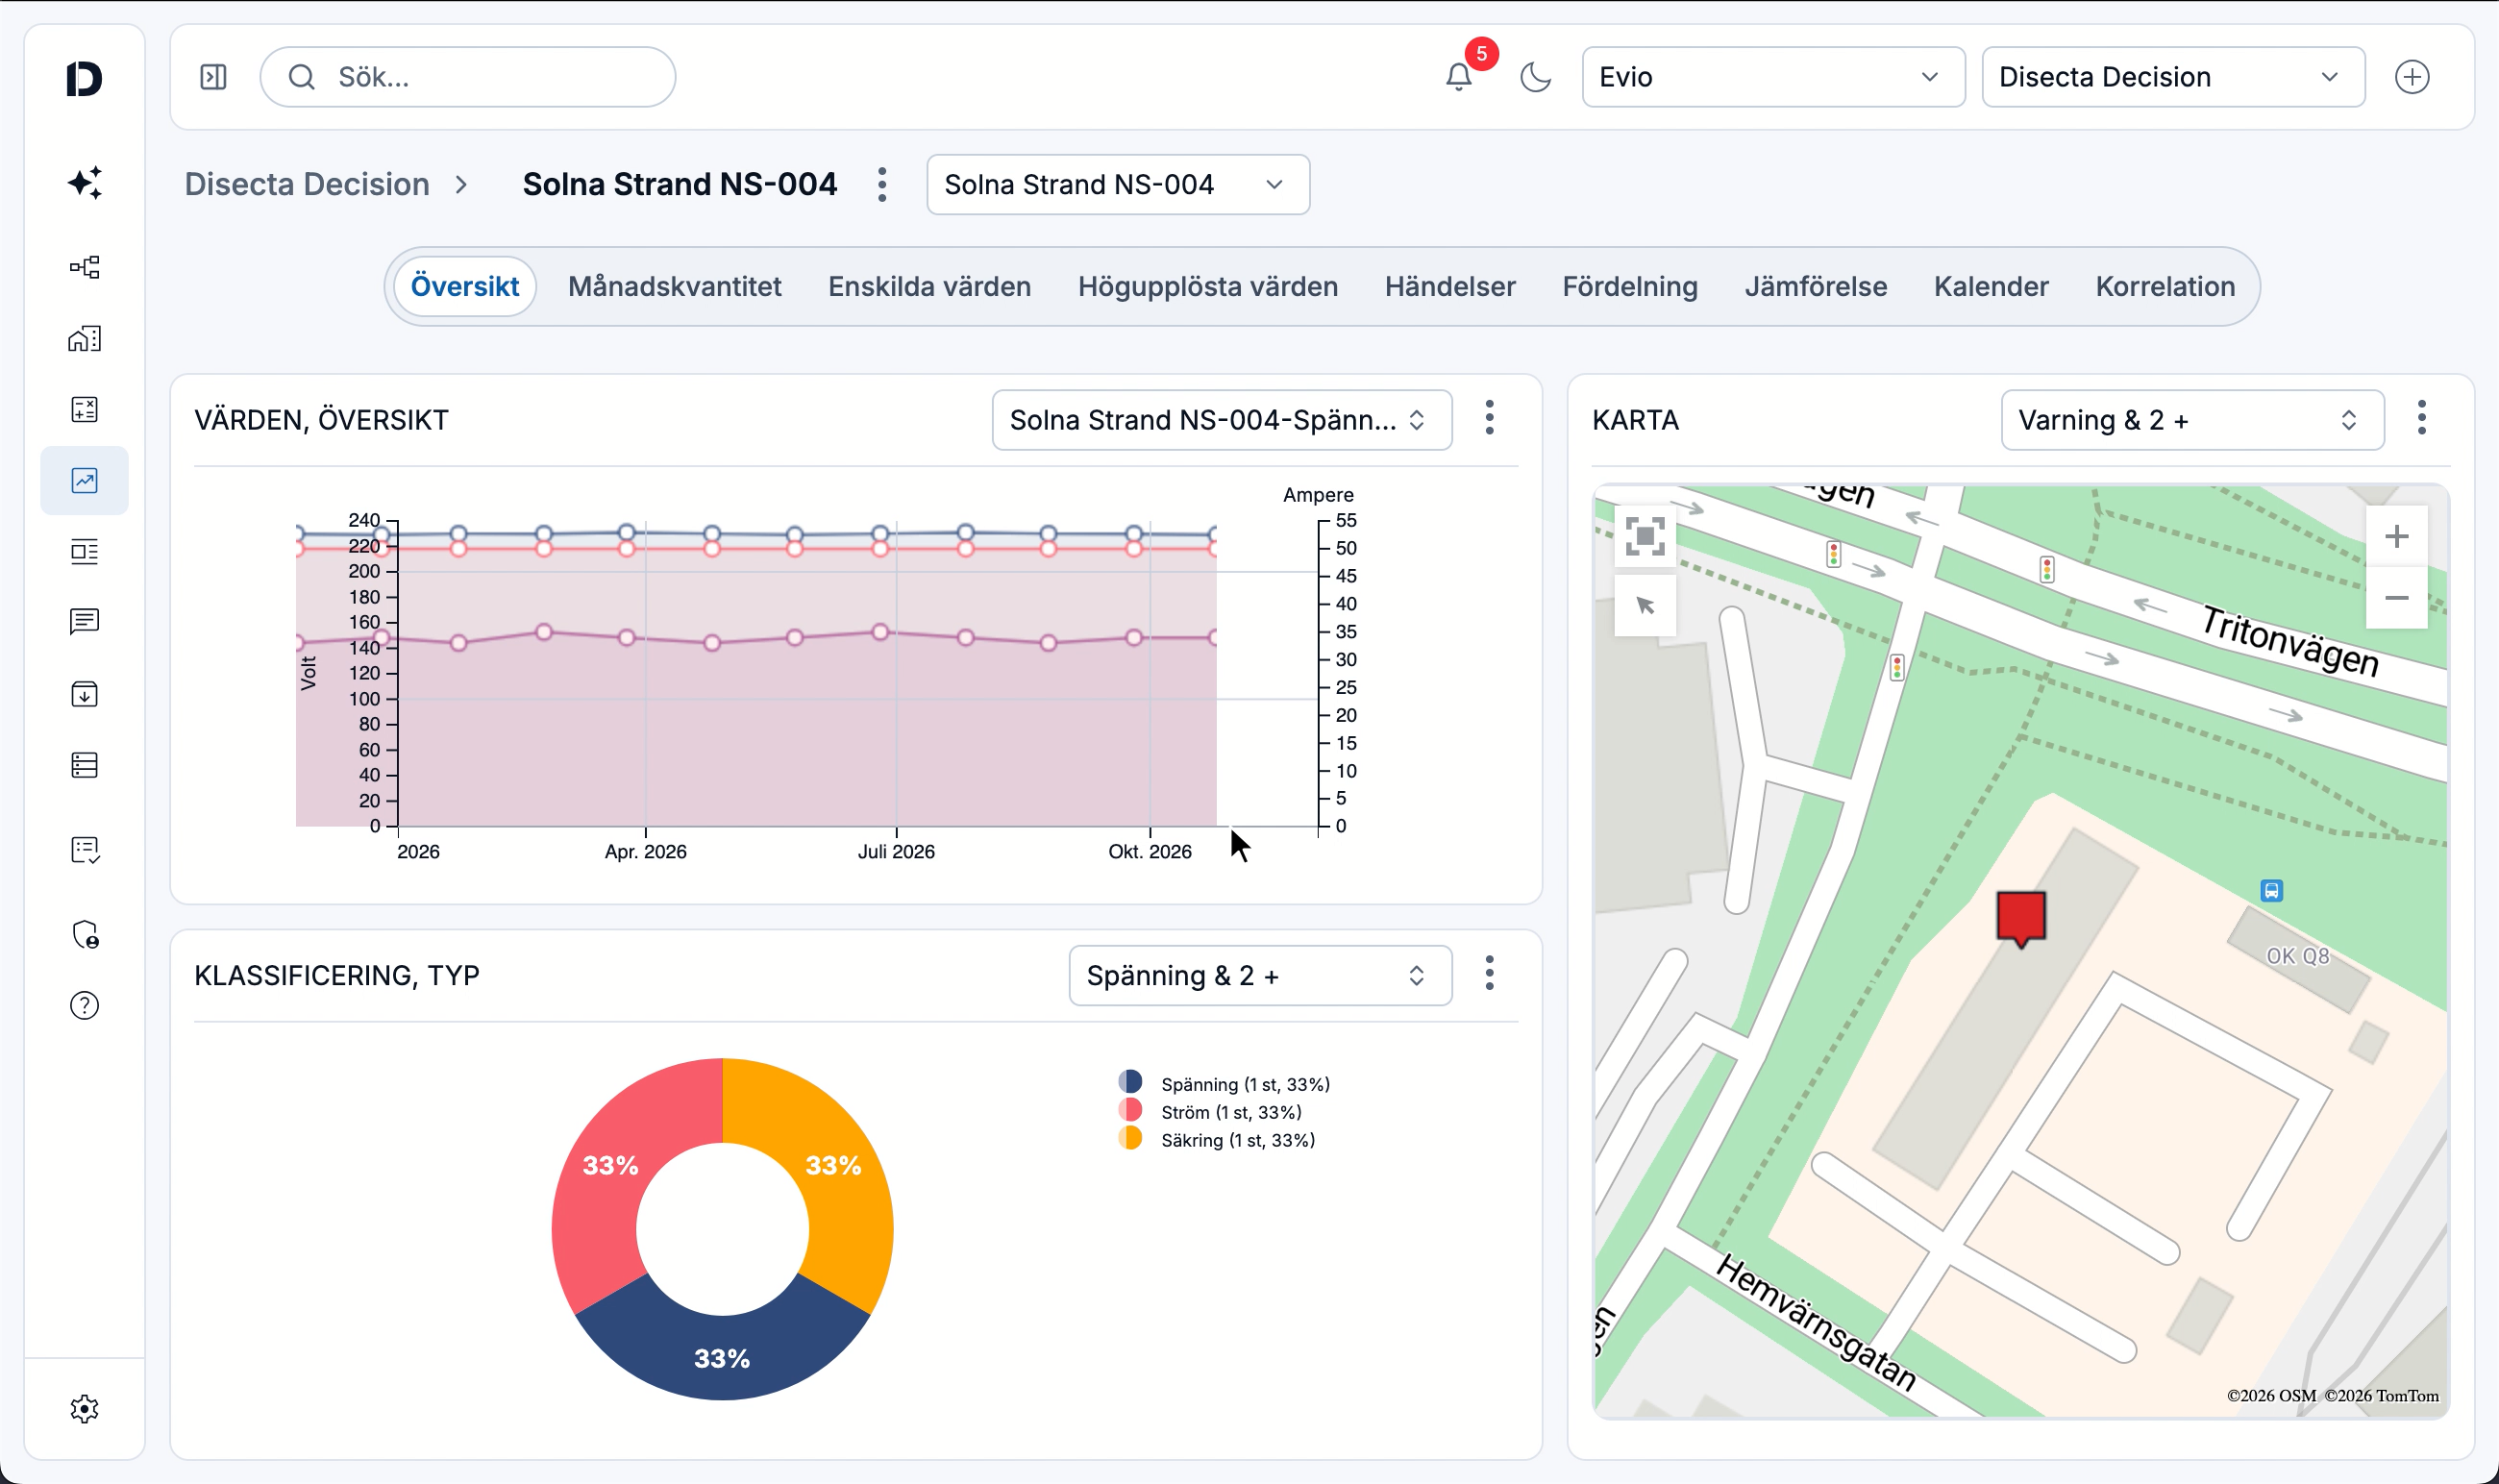
Task: Switch to the Korrelation tab
Action: (x=2165, y=287)
